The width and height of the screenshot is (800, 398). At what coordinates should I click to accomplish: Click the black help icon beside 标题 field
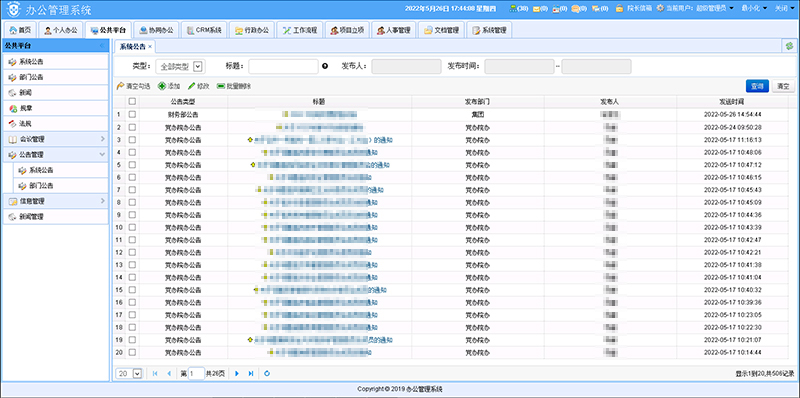[326, 66]
